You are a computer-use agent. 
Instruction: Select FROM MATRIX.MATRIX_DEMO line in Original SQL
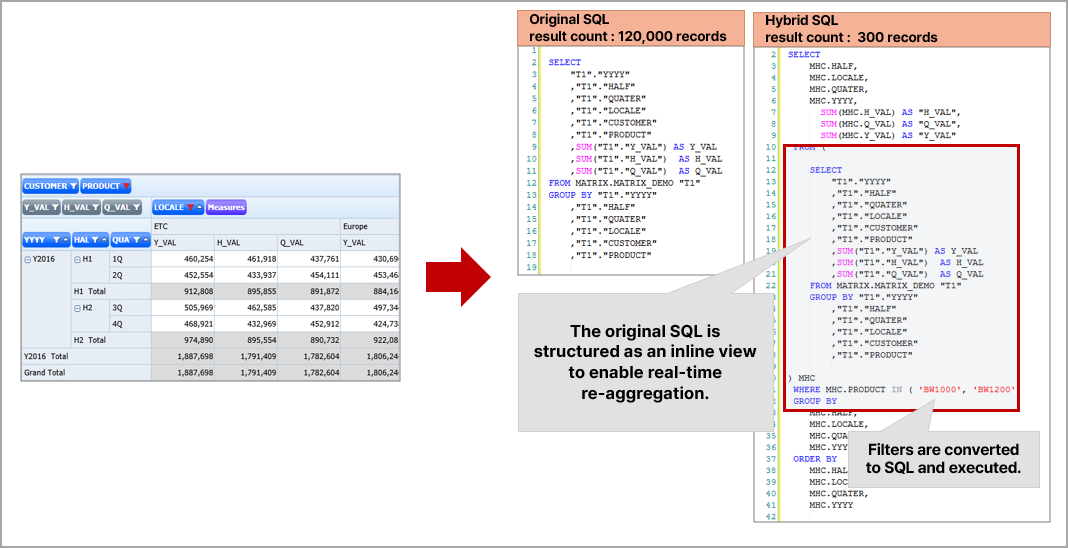point(625,183)
